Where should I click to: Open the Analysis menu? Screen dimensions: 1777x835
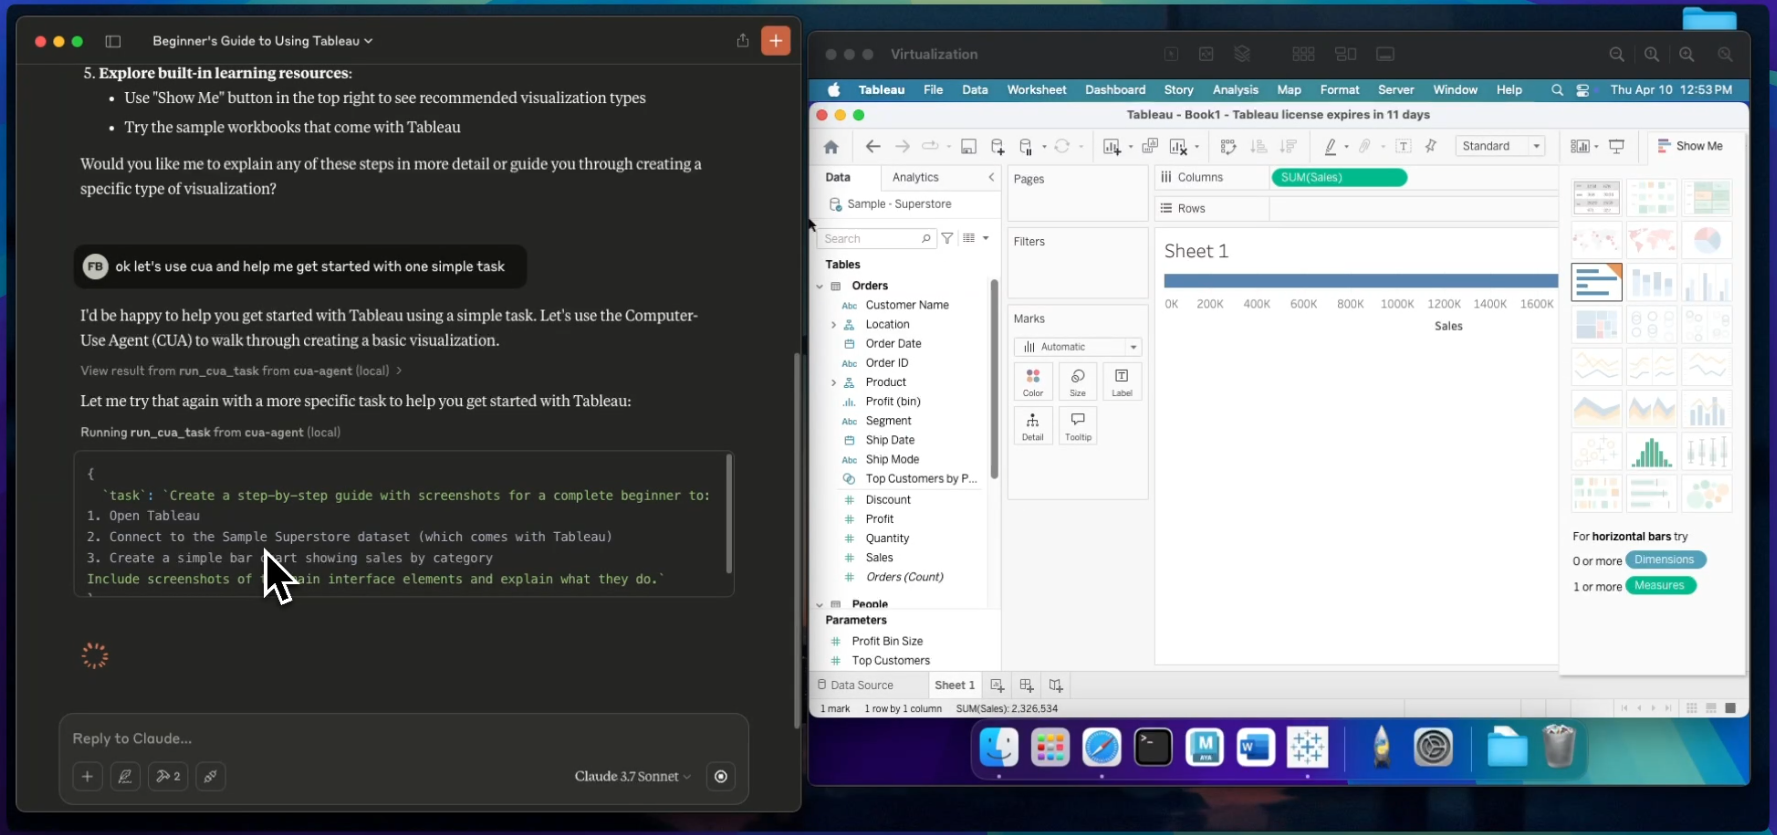1235,90
